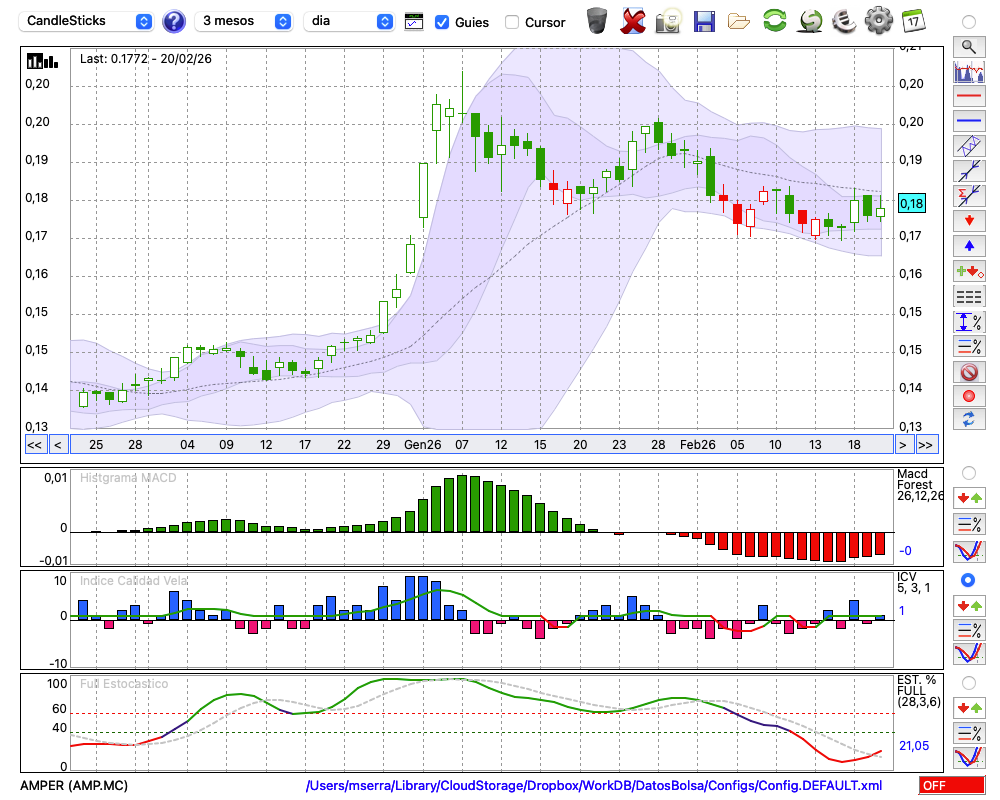The image size is (1000, 800).
Task: Click the blue up arrow marker tool
Action: coord(968,245)
